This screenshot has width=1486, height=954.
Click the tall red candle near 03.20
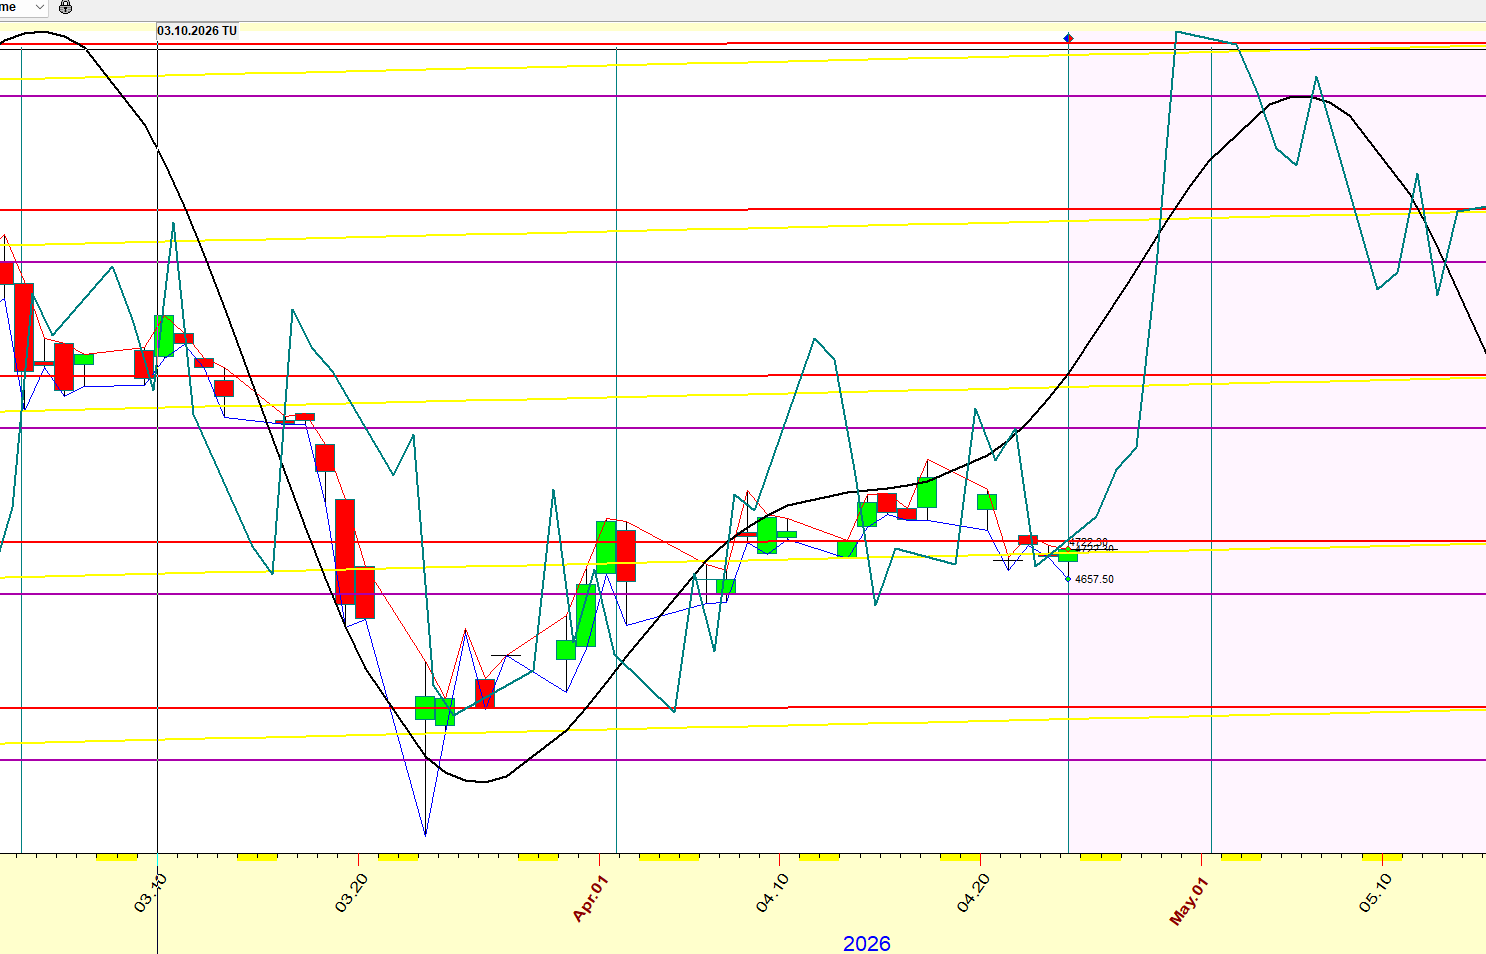point(345,550)
